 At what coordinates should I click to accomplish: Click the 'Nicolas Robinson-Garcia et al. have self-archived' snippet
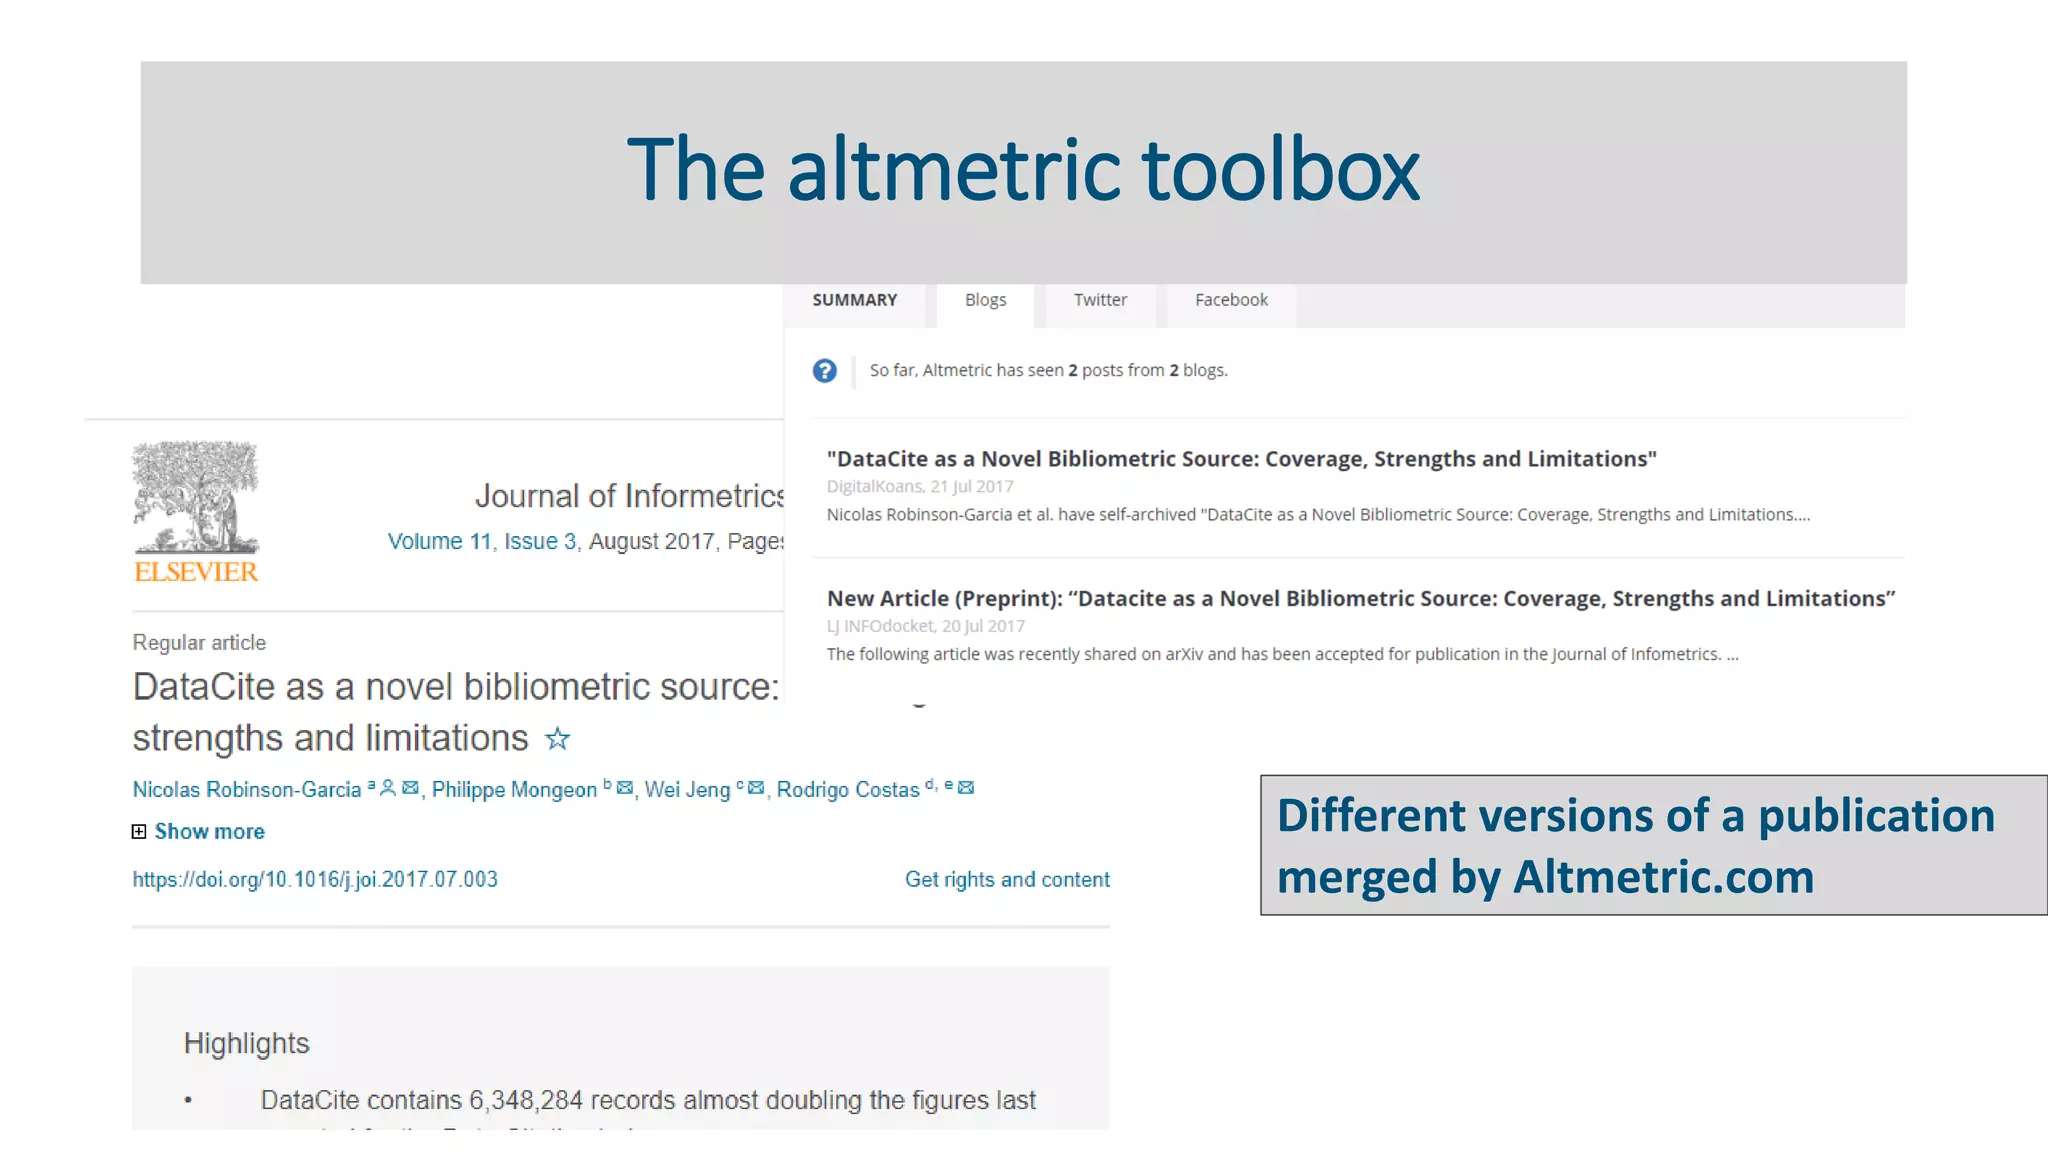coord(1318,515)
